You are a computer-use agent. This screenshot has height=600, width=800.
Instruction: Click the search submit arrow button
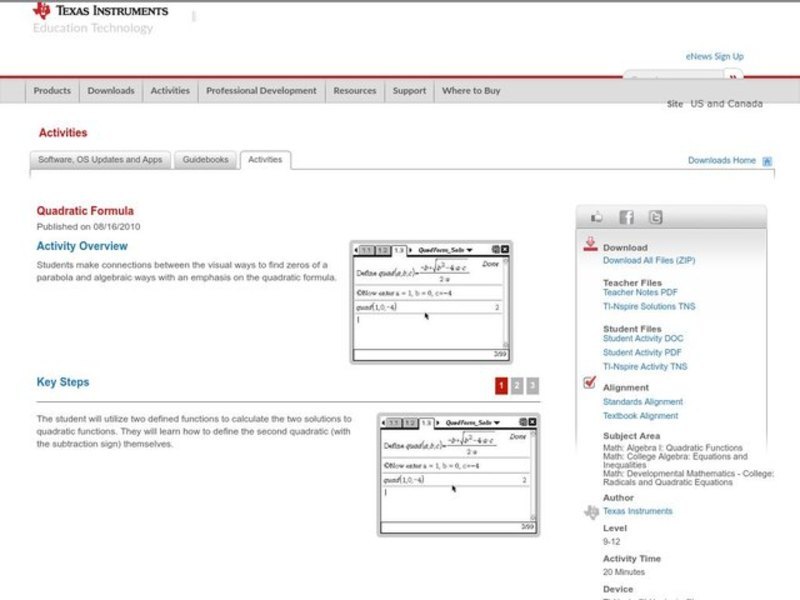click(x=734, y=77)
